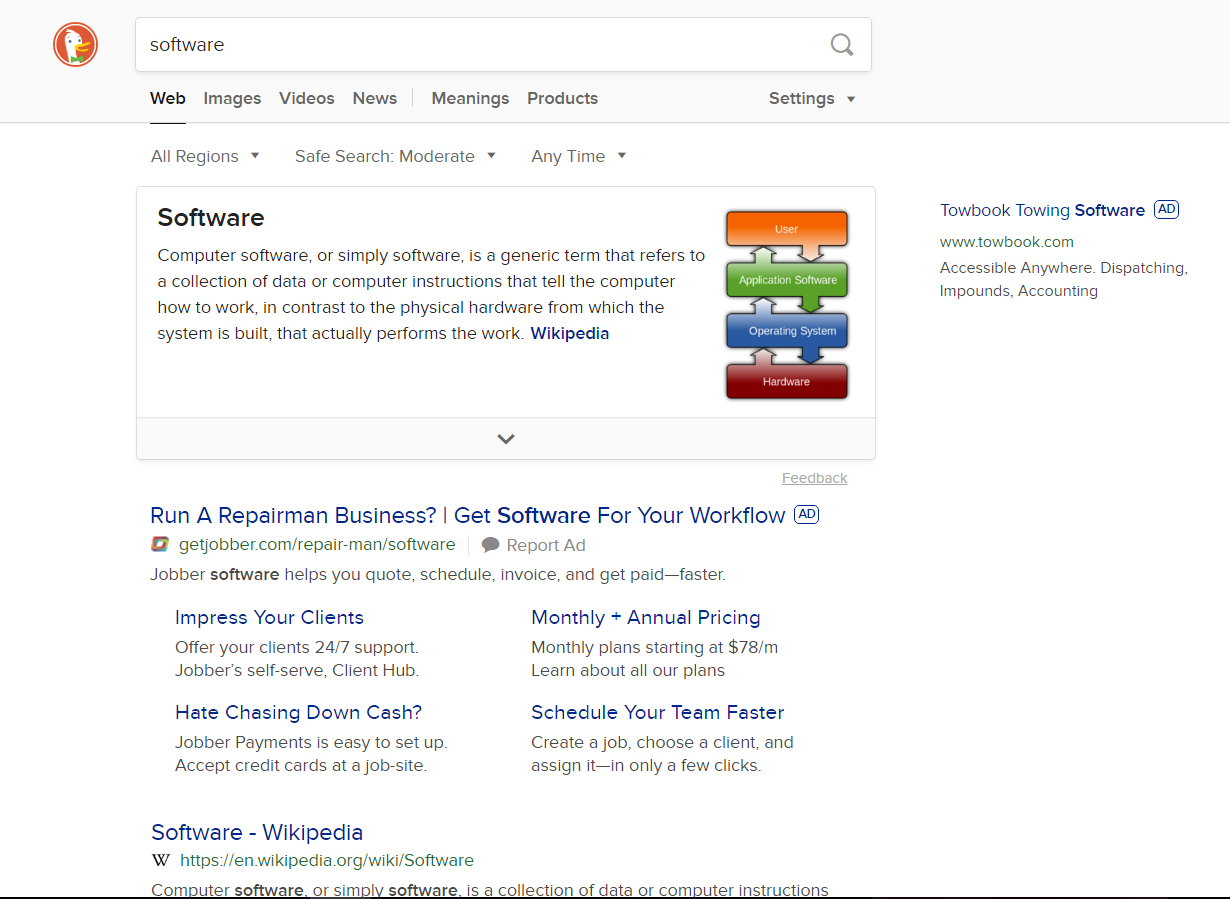Click the Jobber favicon beside getjobber.com
This screenshot has height=899, width=1230.
click(160, 545)
